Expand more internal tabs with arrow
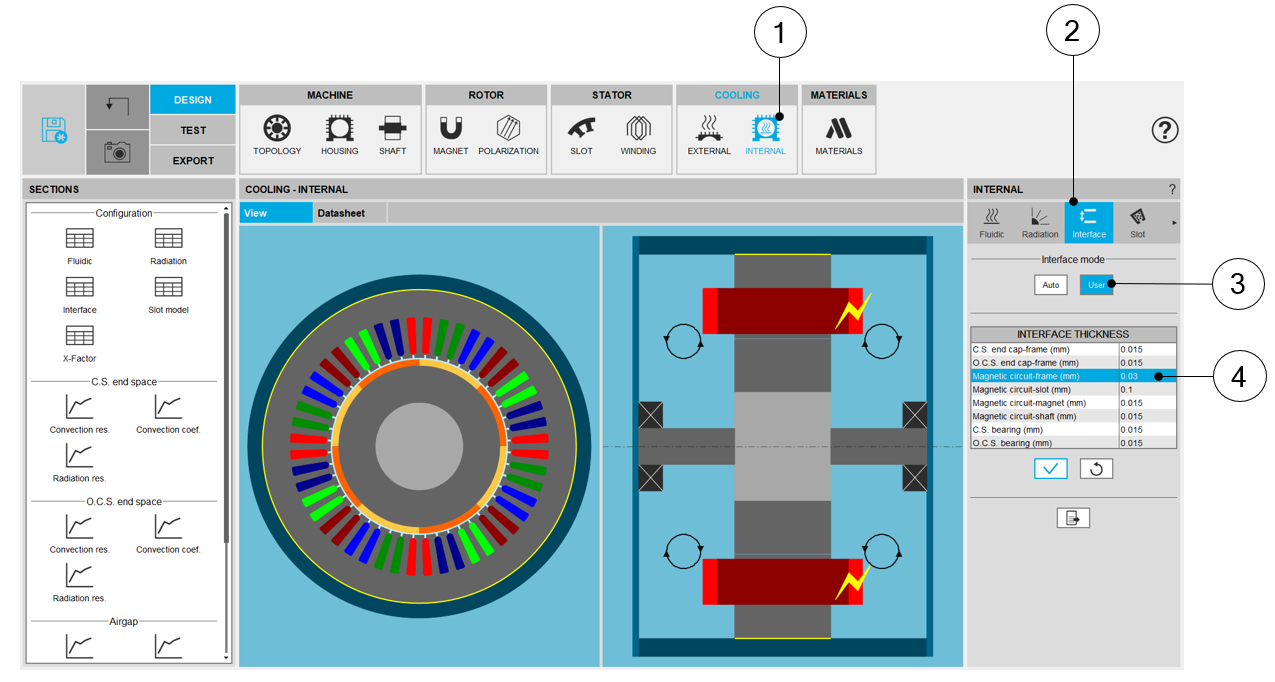This screenshot has height=682, width=1275. [1174, 223]
